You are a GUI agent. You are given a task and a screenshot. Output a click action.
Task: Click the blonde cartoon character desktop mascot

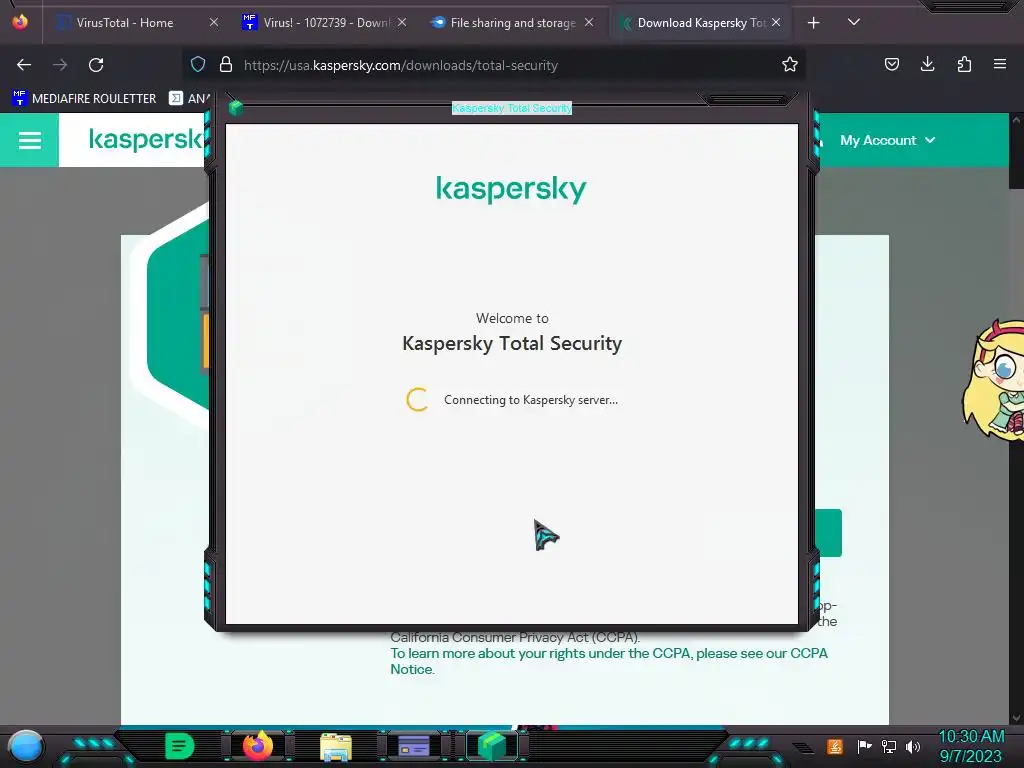(993, 380)
